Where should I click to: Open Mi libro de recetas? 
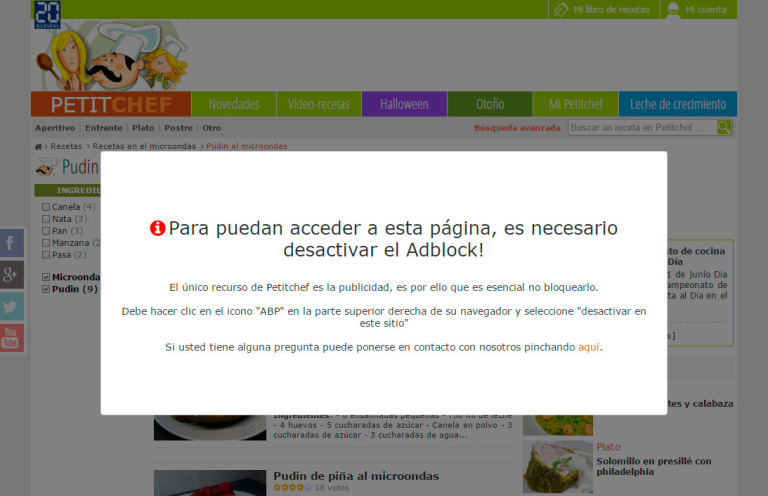coord(603,9)
